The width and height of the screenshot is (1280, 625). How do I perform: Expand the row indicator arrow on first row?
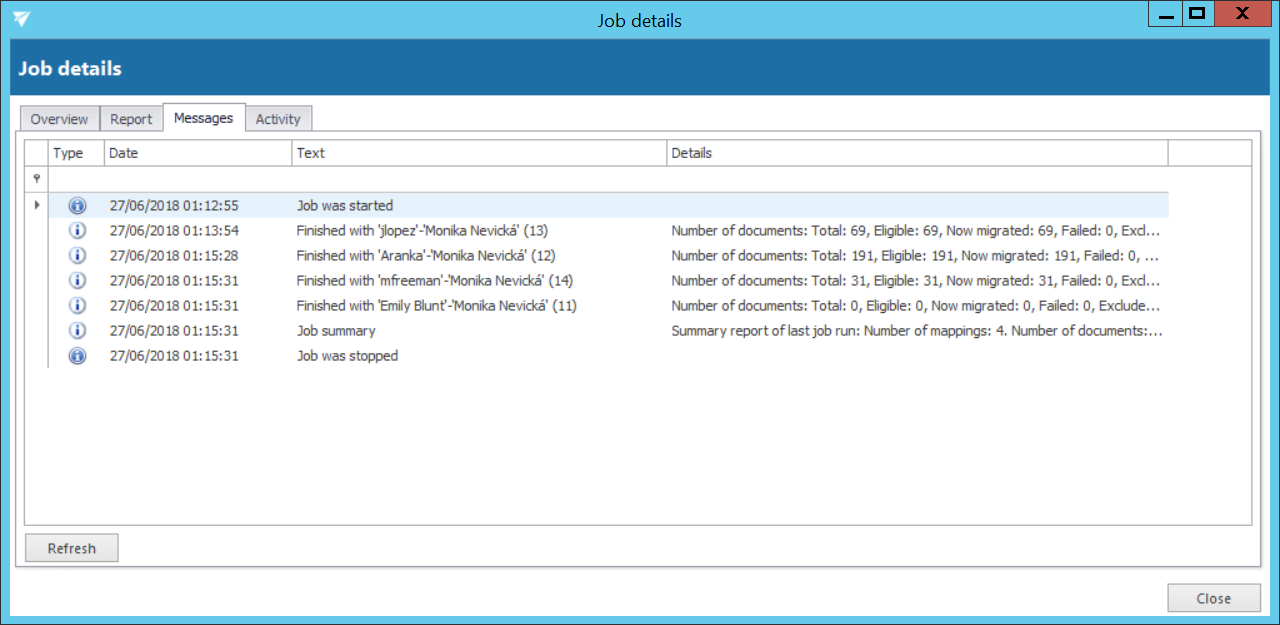tap(37, 206)
